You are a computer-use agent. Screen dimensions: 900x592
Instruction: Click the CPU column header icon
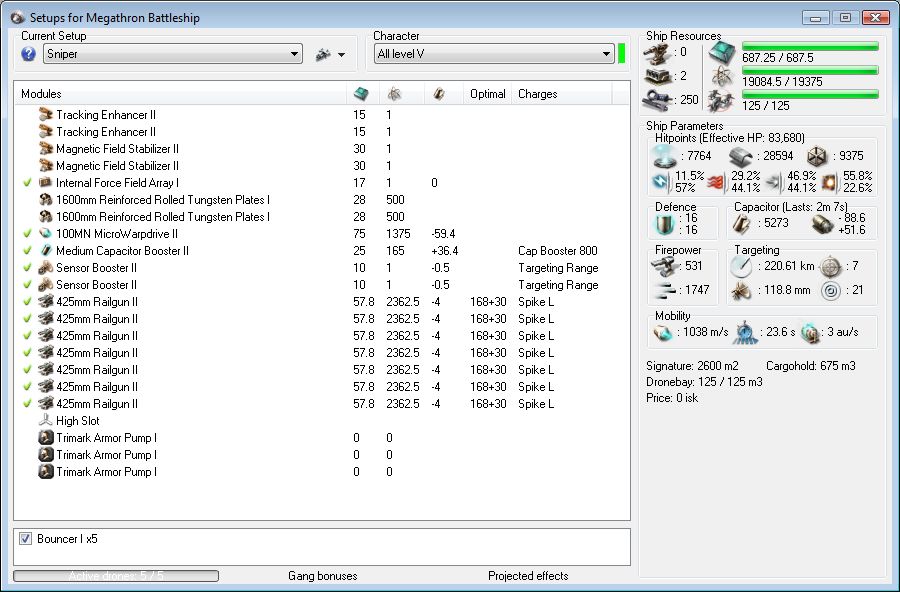coord(360,94)
